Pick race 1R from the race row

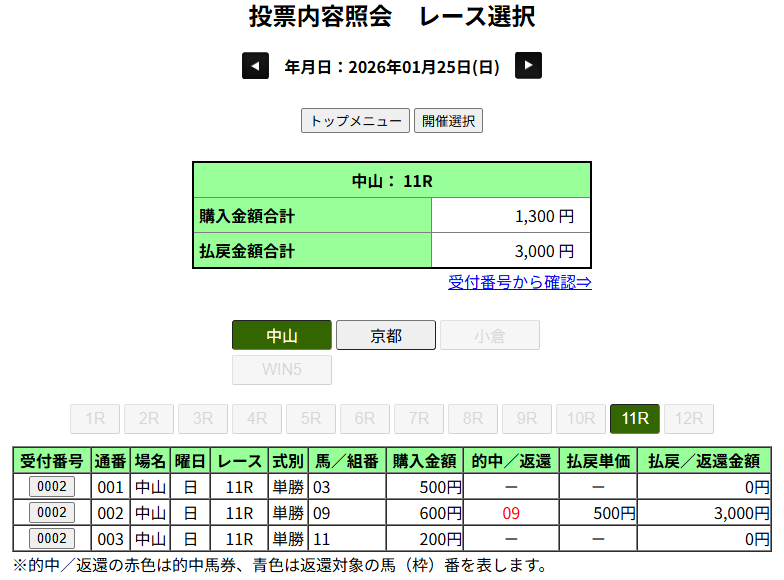tap(95, 418)
